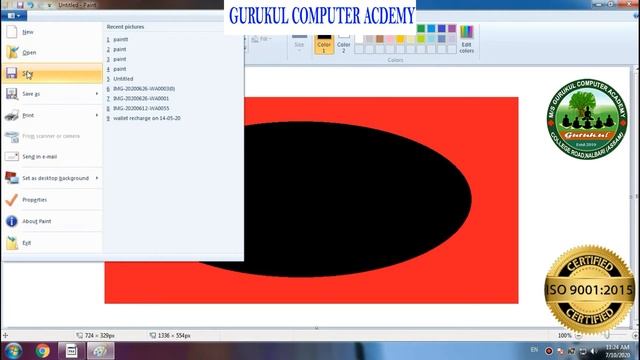Pick the brown color swatch

(x=380, y=39)
